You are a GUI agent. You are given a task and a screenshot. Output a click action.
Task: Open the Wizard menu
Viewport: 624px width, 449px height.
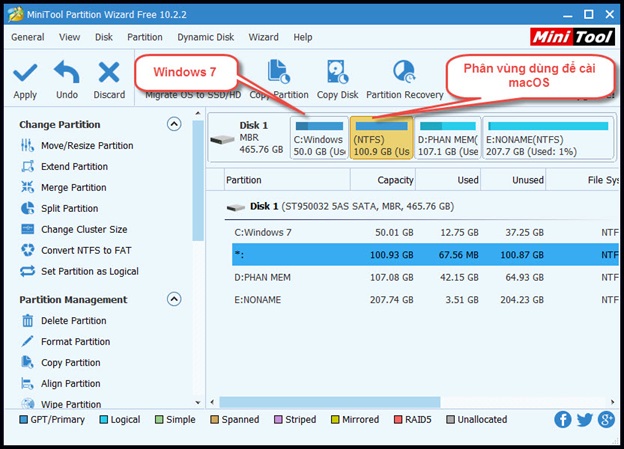click(263, 37)
